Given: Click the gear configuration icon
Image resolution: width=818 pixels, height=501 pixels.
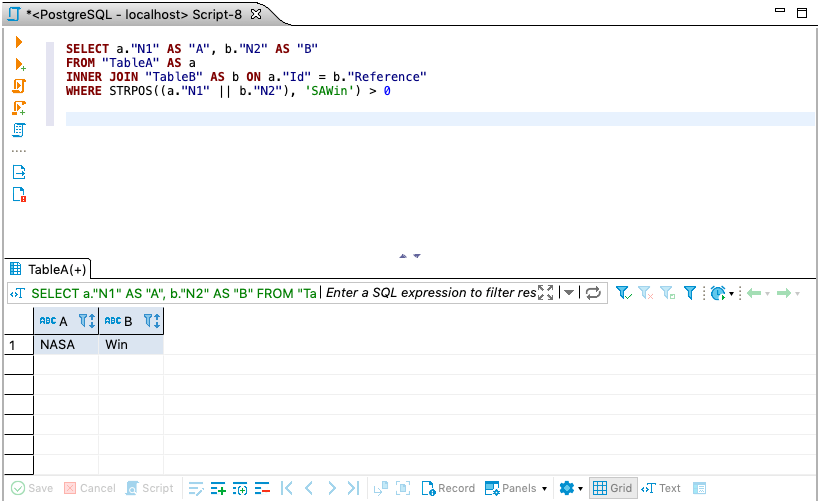Looking at the screenshot, I should (x=567, y=488).
